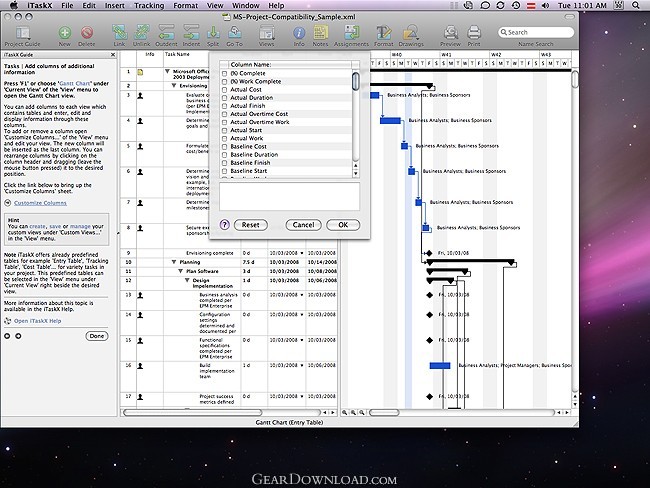Open the start date dropdown in row 17
Viewport: 650px width, 488px height.
pyautogui.click(x=302, y=396)
